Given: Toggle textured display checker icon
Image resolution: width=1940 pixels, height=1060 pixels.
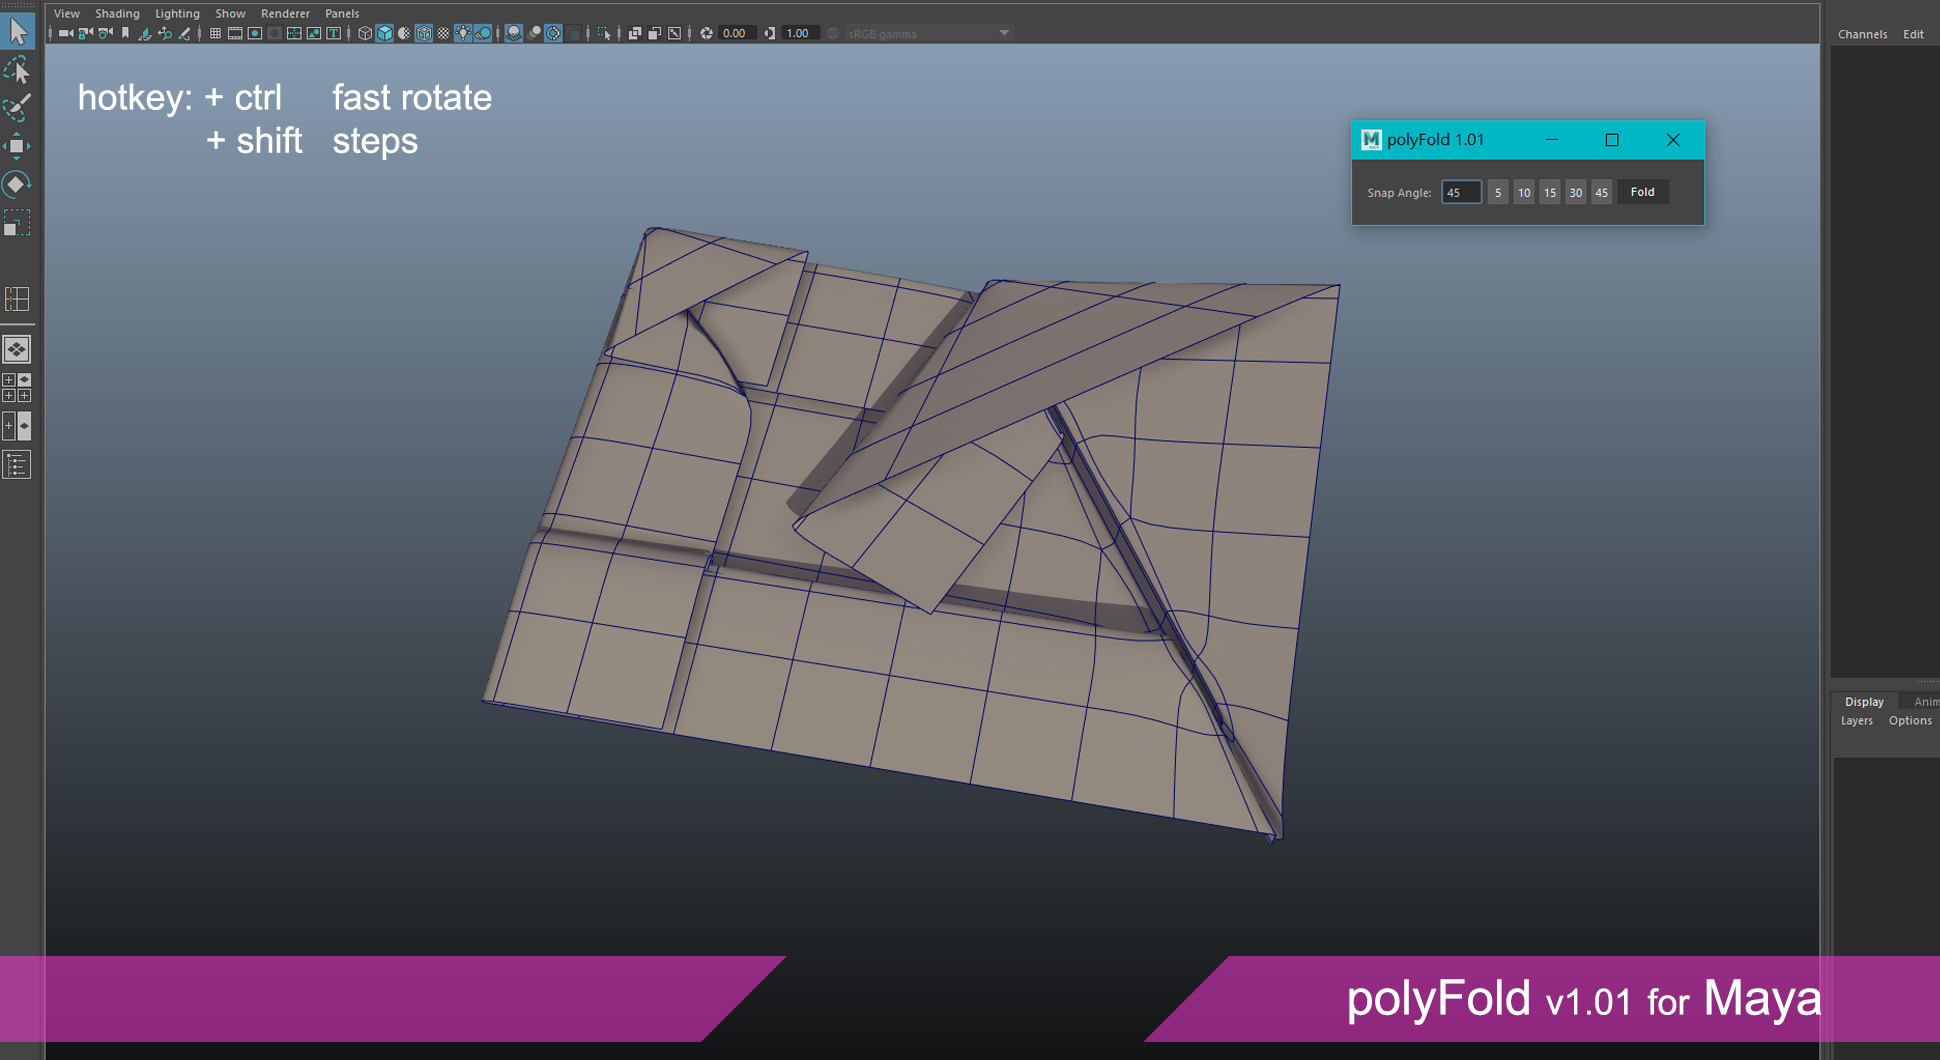Looking at the screenshot, I should click(x=443, y=33).
